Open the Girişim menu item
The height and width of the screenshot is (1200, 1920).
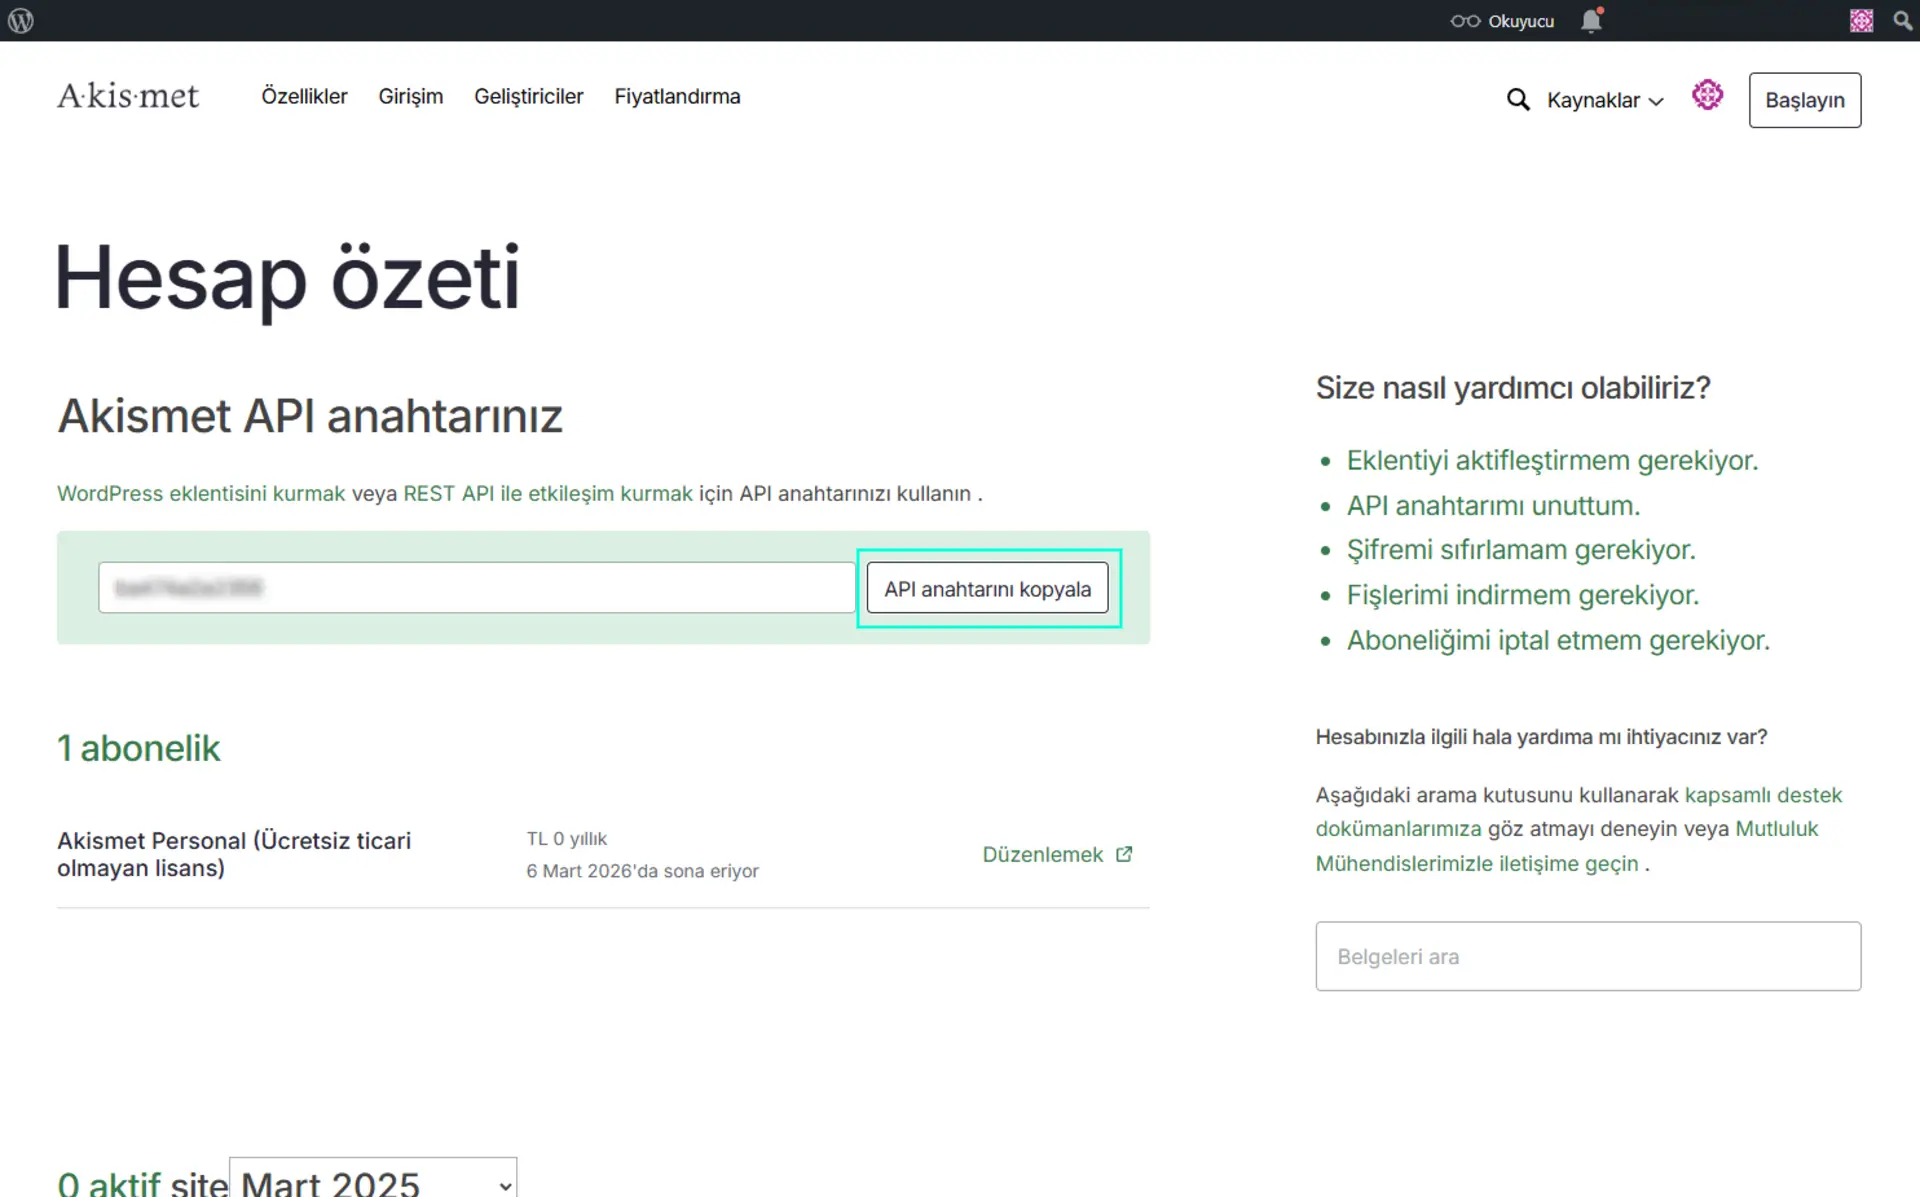coord(410,96)
